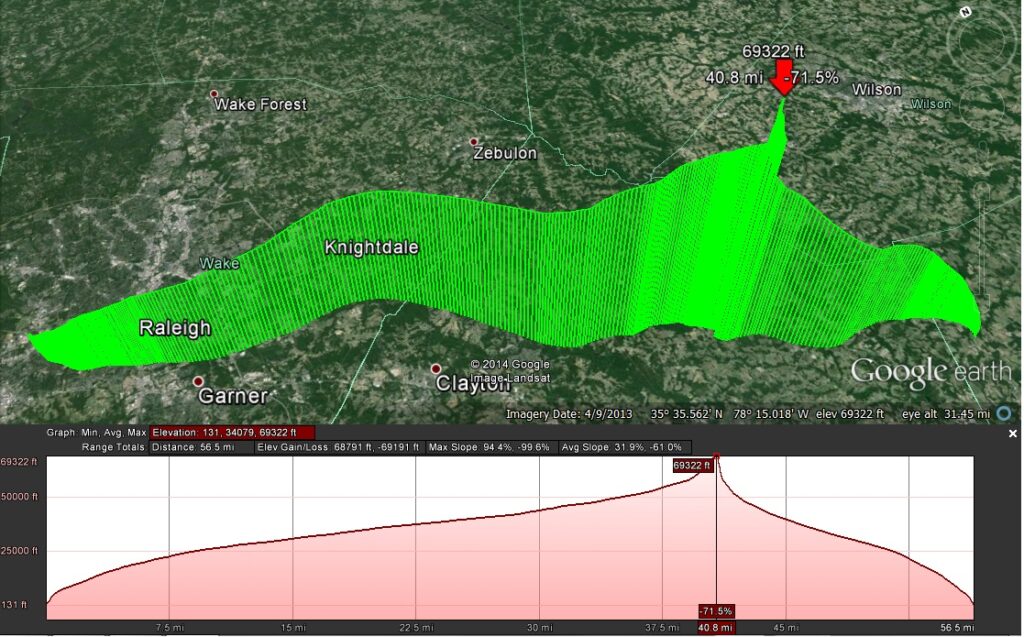Click the compass North indicator

point(964,12)
